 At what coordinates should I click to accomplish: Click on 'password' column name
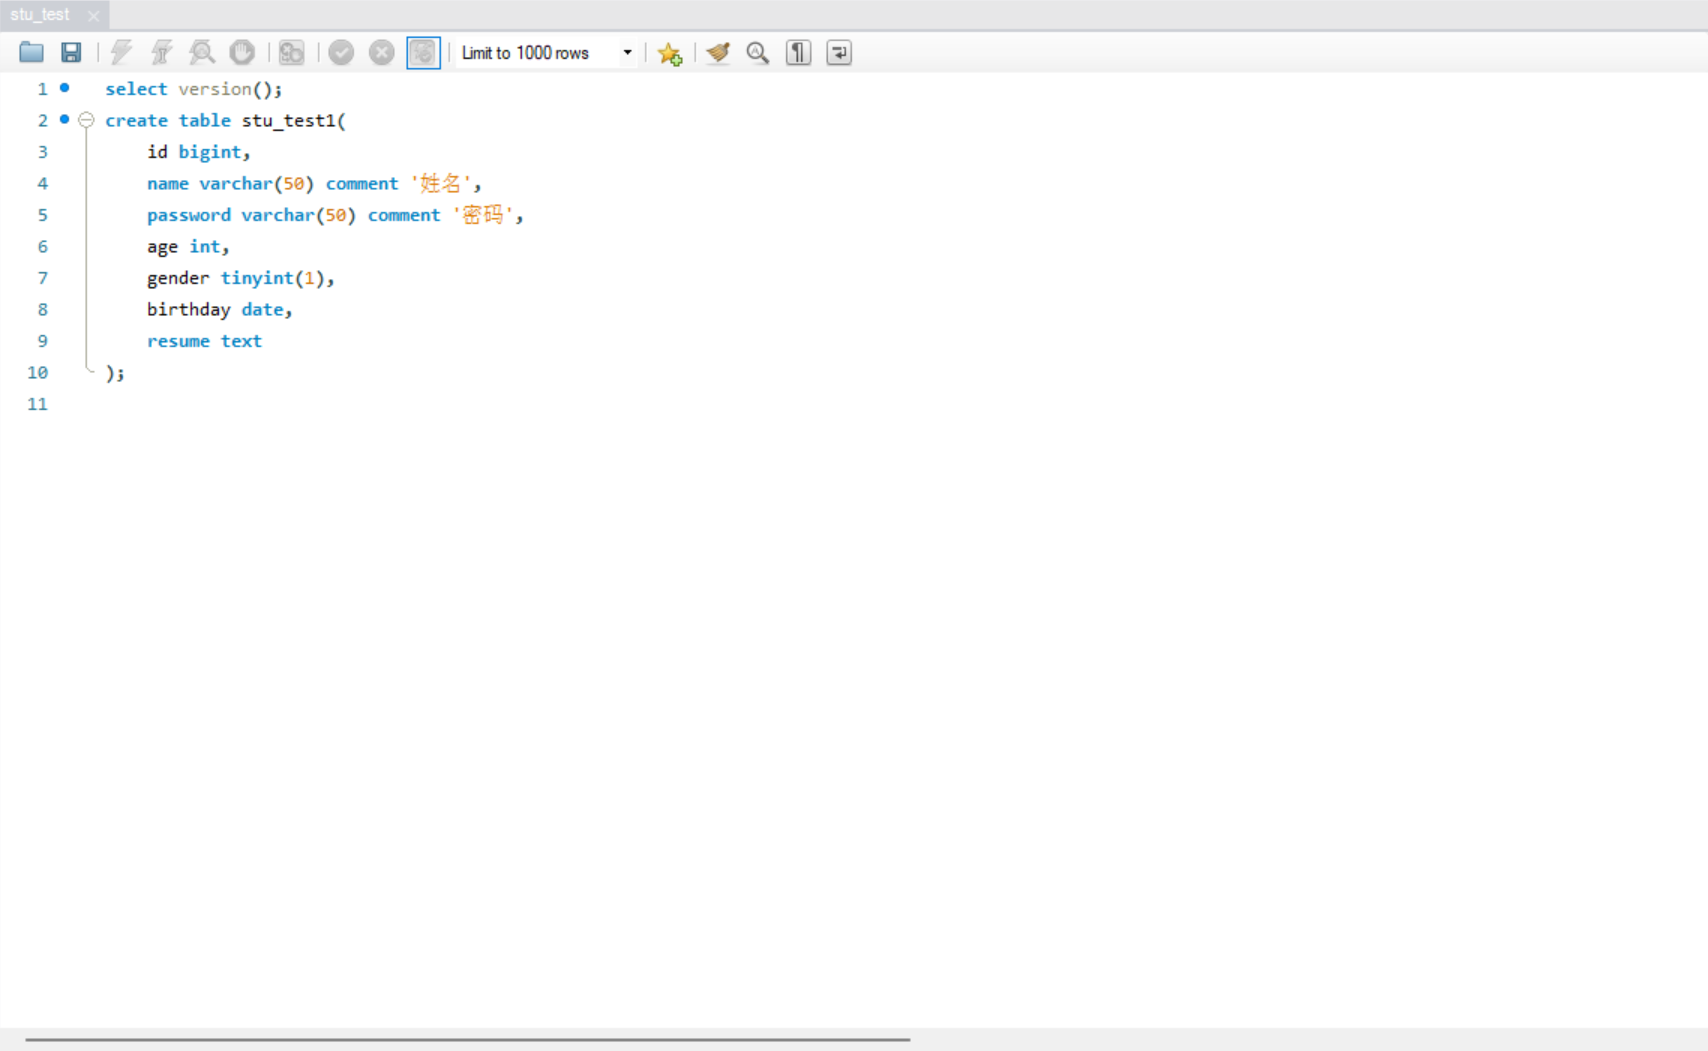(189, 215)
